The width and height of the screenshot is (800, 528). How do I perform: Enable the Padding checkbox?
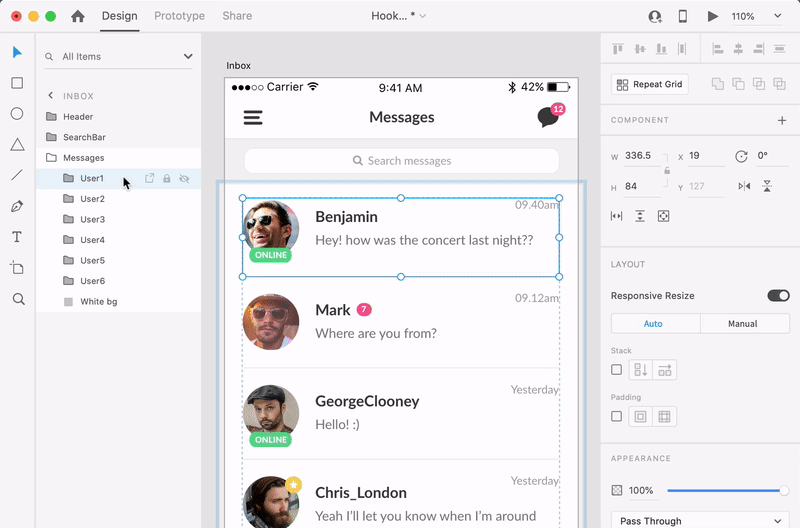tap(617, 416)
